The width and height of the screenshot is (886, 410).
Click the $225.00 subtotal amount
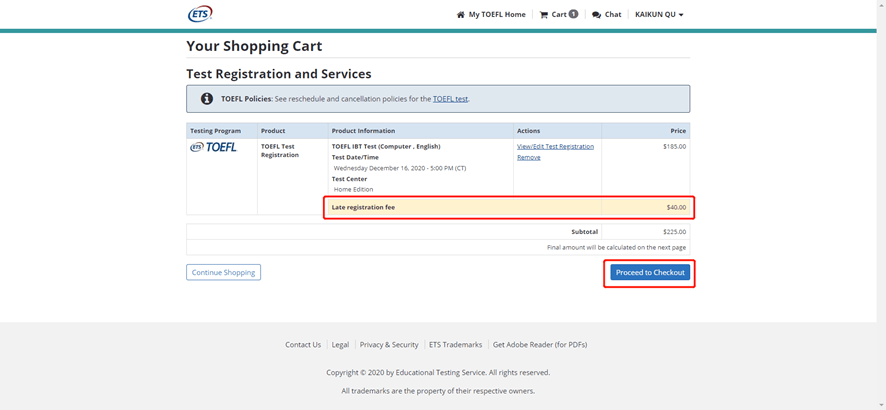(675, 232)
